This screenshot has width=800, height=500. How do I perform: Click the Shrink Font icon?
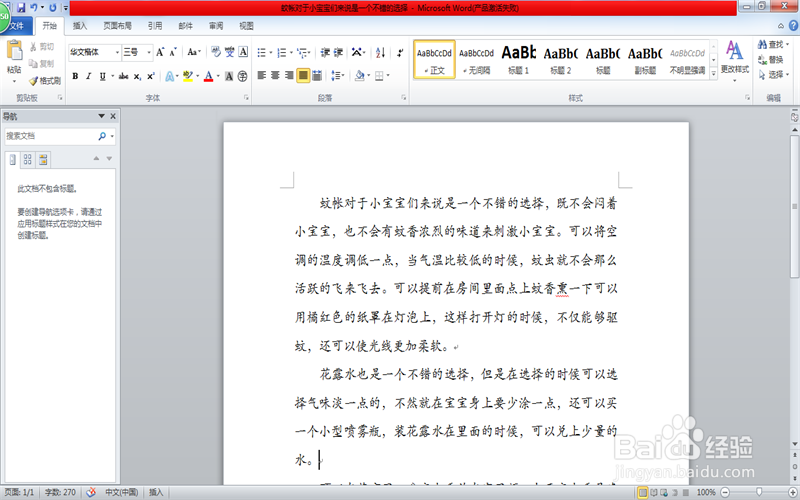173,52
